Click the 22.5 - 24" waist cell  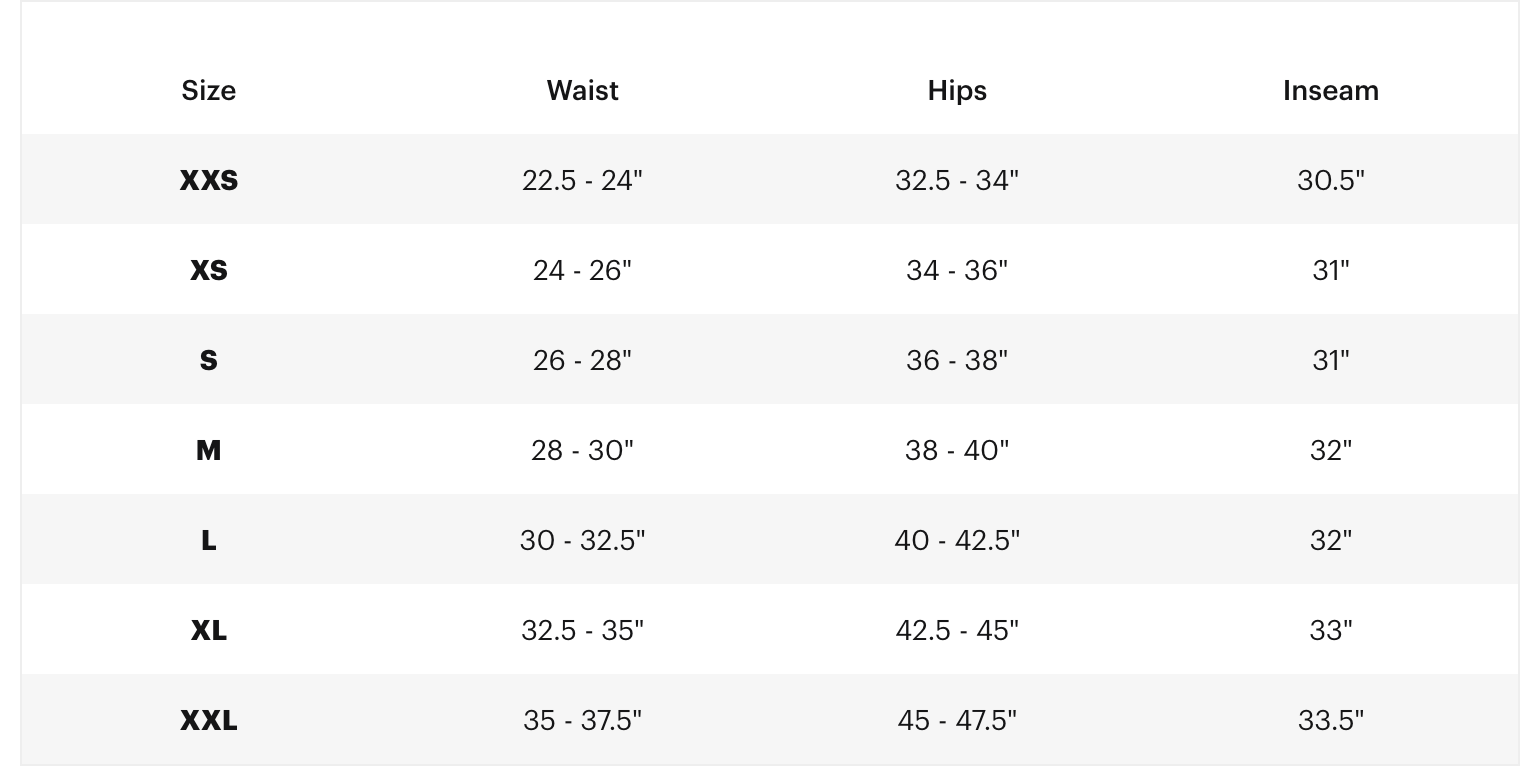(x=582, y=180)
